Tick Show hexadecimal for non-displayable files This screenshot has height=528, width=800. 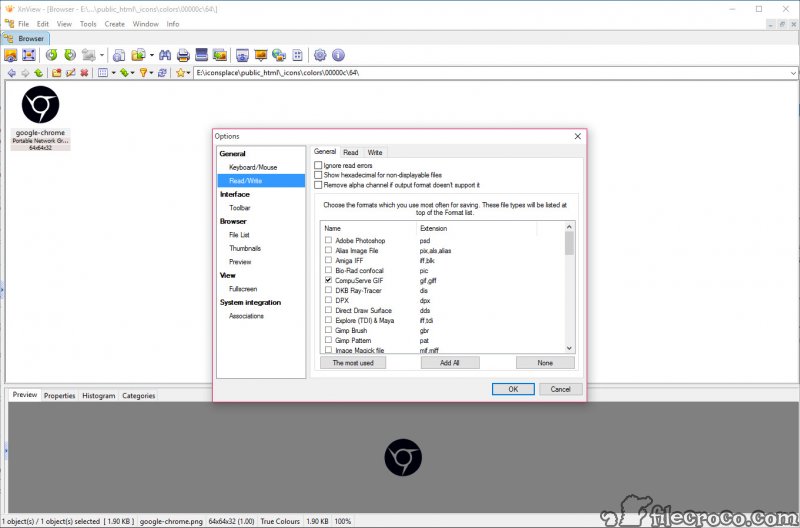[318, 175]
